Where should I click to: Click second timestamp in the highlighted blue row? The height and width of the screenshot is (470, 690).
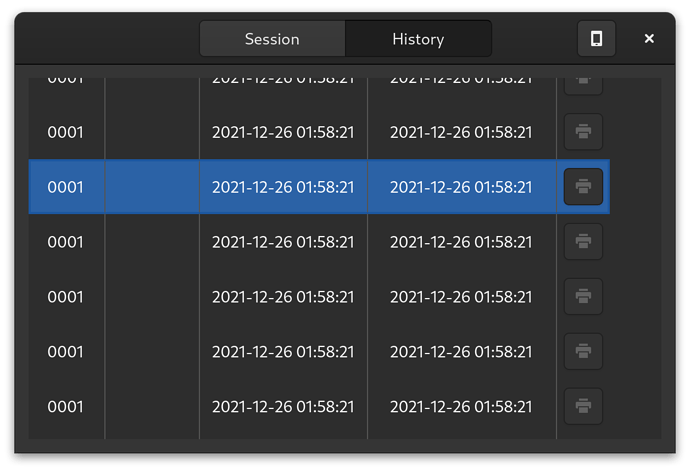pyautogui.click(x=461, y=187)
